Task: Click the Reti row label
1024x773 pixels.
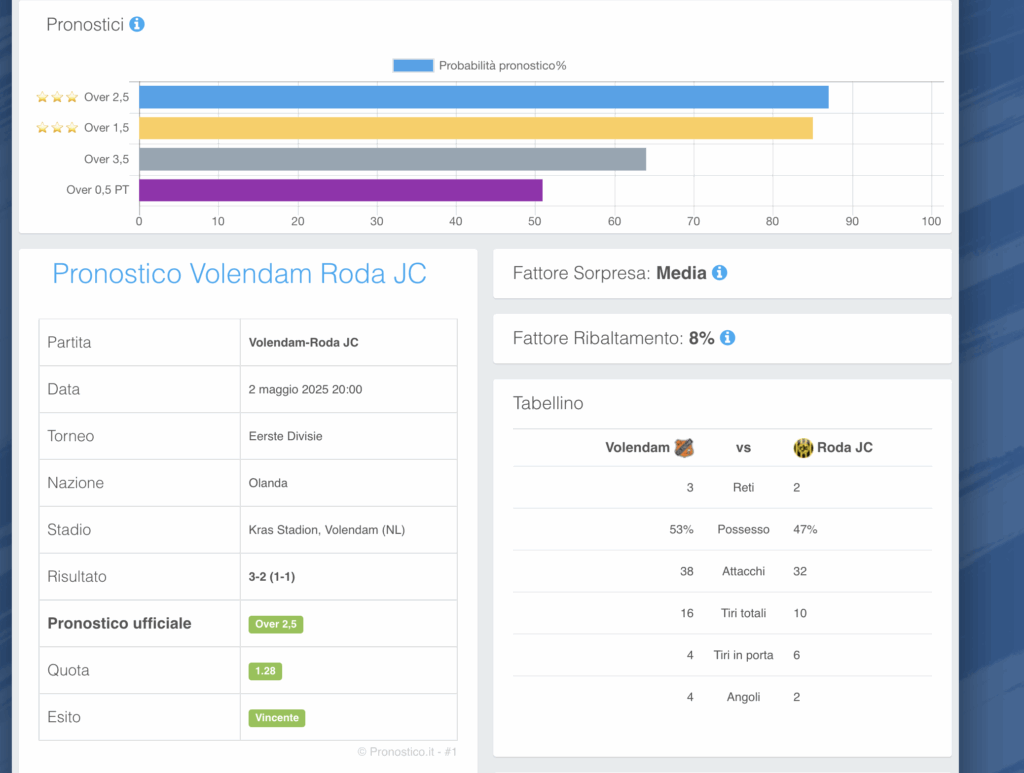Action: coord(743,488)
